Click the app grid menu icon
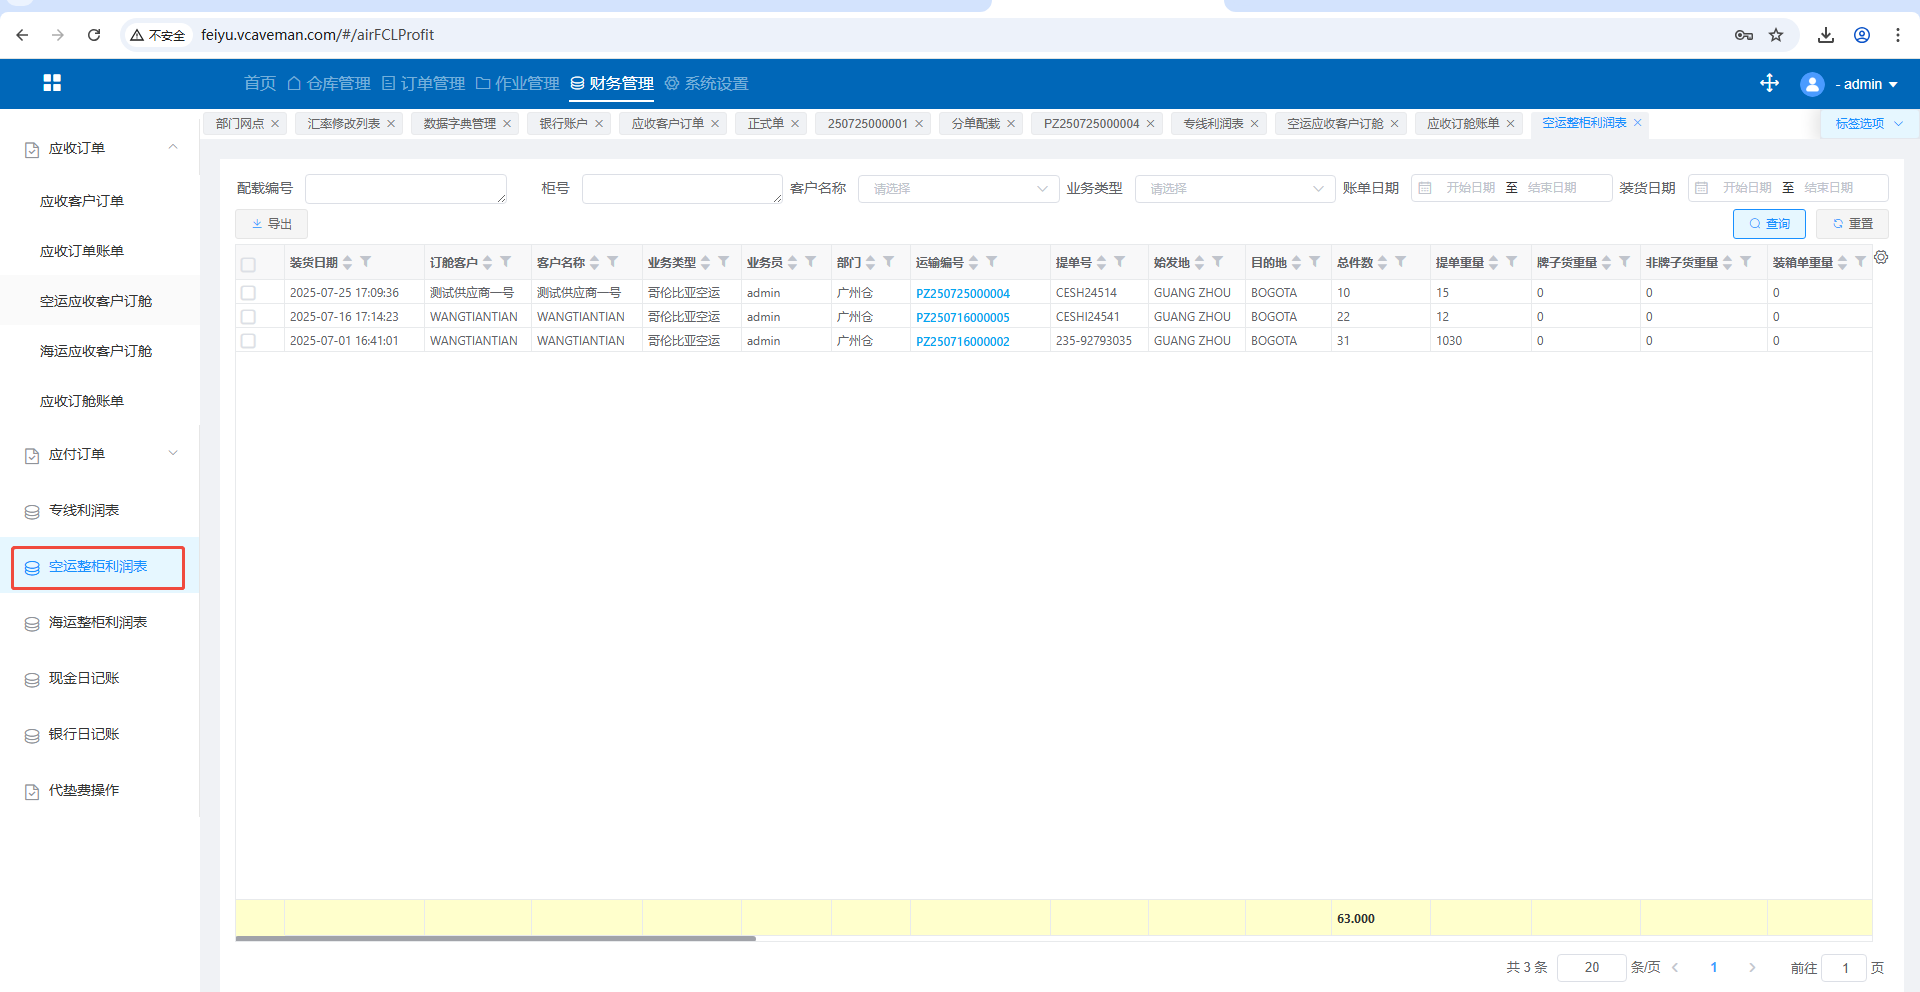Viewport: 1920px width, 992px height. tap(52, 83)
